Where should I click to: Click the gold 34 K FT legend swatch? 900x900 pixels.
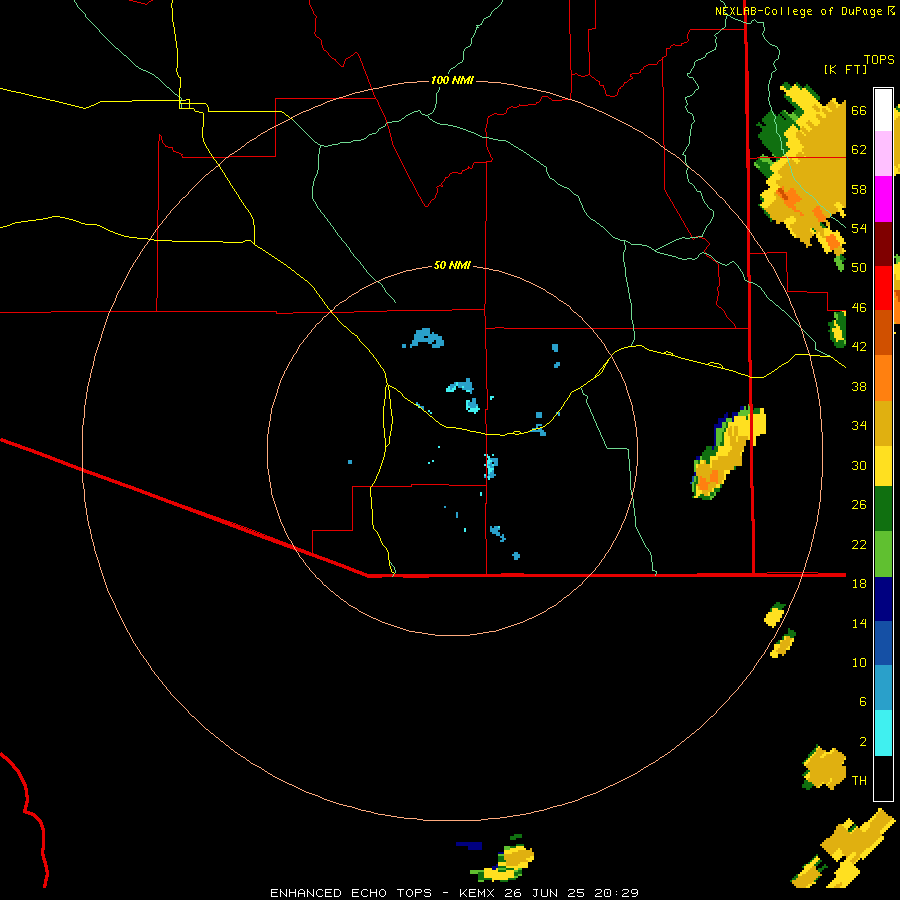pyautogui.click(x=883, y=423)
